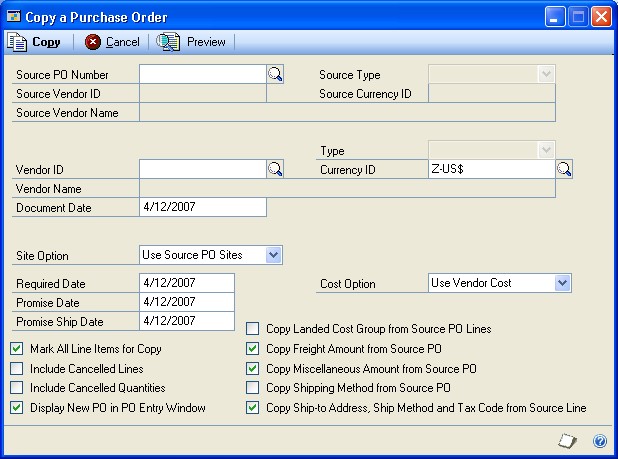Click the Source Currency ID field
Screen dimensions: 618x459
pyautogui.click(x=492, y=93)
